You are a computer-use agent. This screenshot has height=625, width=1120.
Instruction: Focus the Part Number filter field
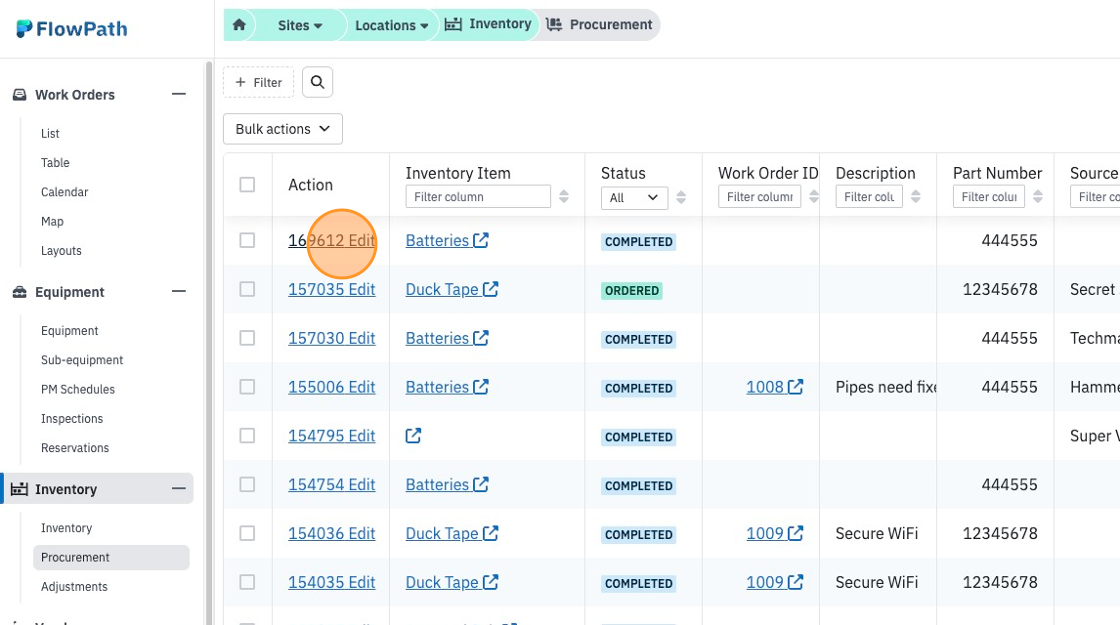(x=989, y=196)
